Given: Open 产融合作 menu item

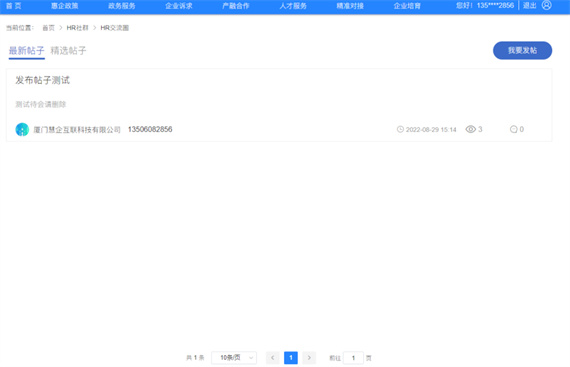Looking at the screenshot, I should (x=236, y=6).
